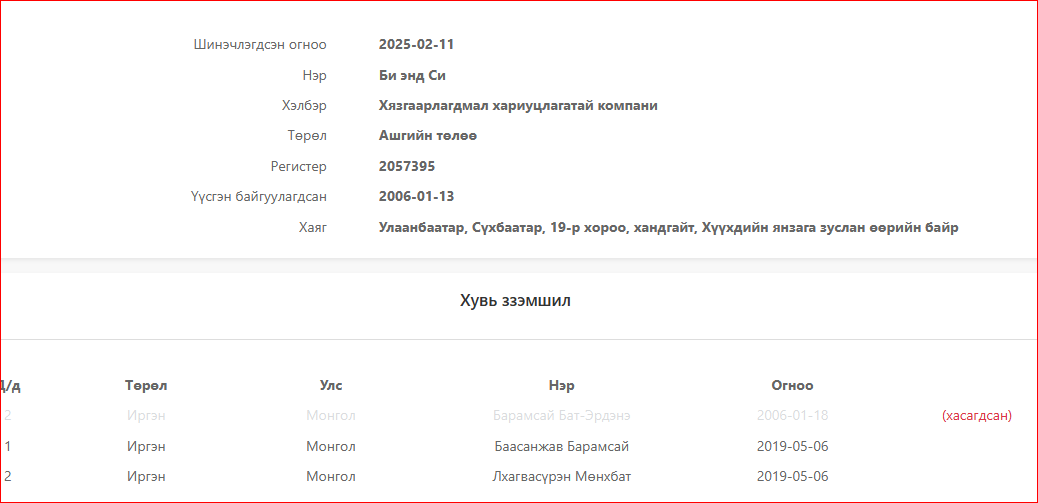Screen dimensions: 1038x503
Task: Click the Хаяг field label
Action: click(313, 227)
